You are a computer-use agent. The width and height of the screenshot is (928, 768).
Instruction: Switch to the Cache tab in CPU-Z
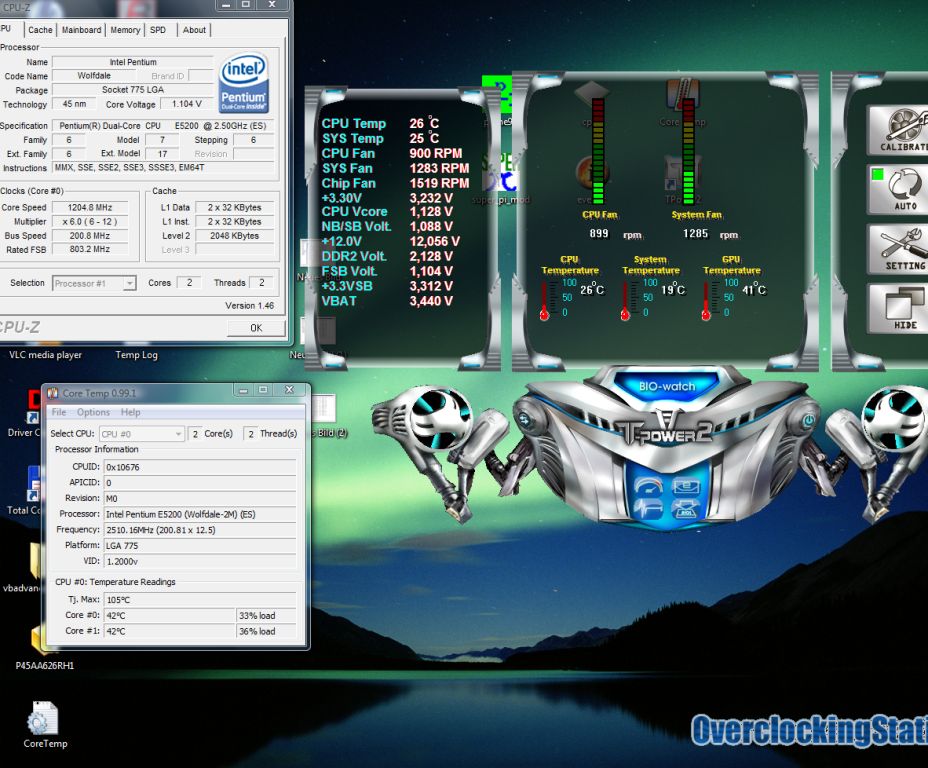40,30
